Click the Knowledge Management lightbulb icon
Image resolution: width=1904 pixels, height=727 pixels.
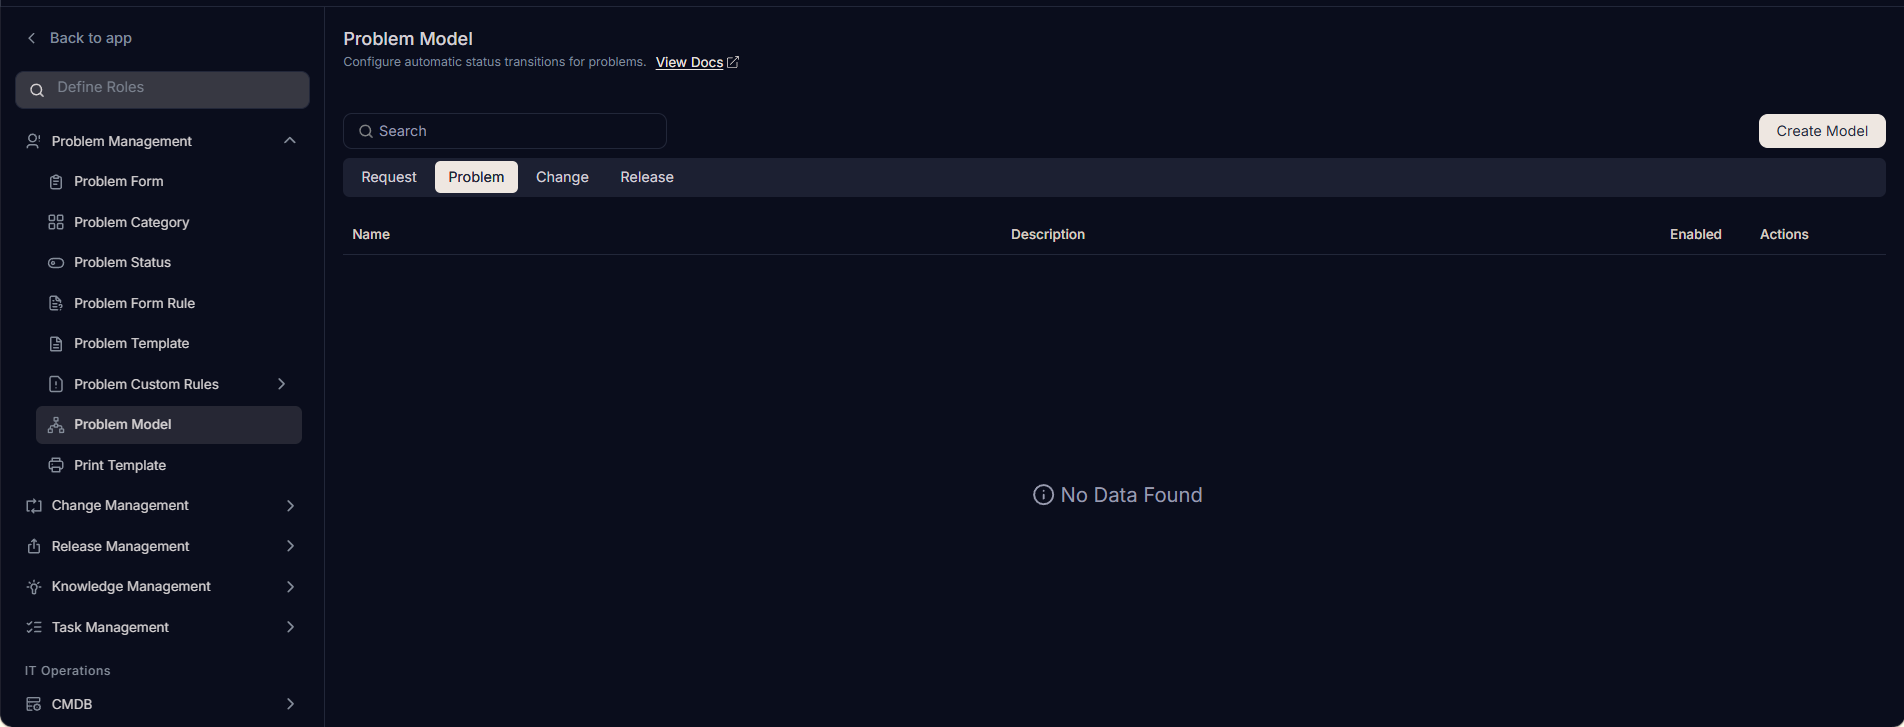[x=34, y=587]
